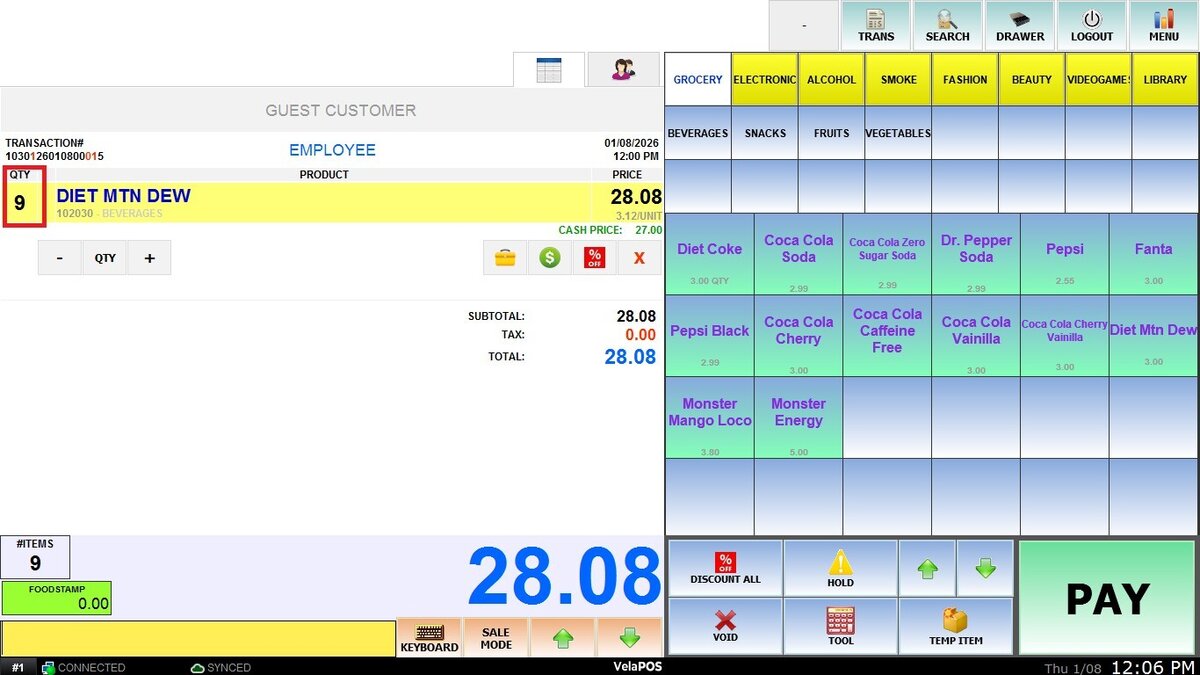Click the SYNCED cloud status indicator
Viewport: 1200px width, 675px height.
pyautogui.click(x=220, y=667)
